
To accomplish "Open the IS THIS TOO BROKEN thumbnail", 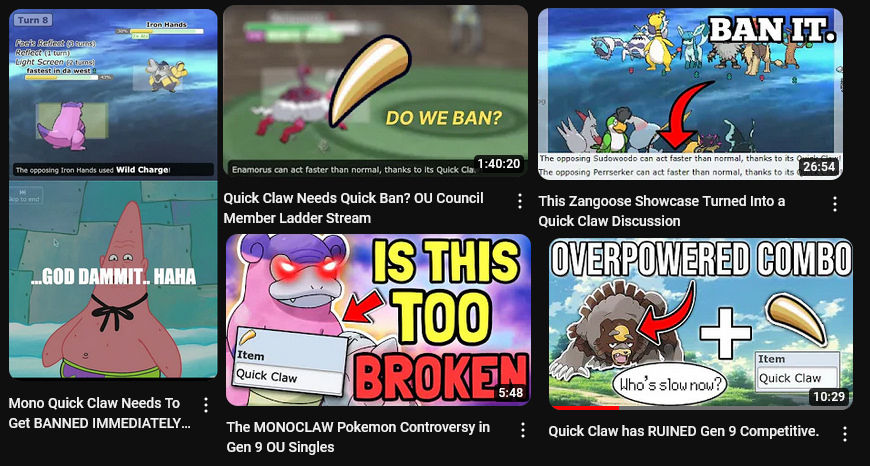I will (x=378, y=320).
